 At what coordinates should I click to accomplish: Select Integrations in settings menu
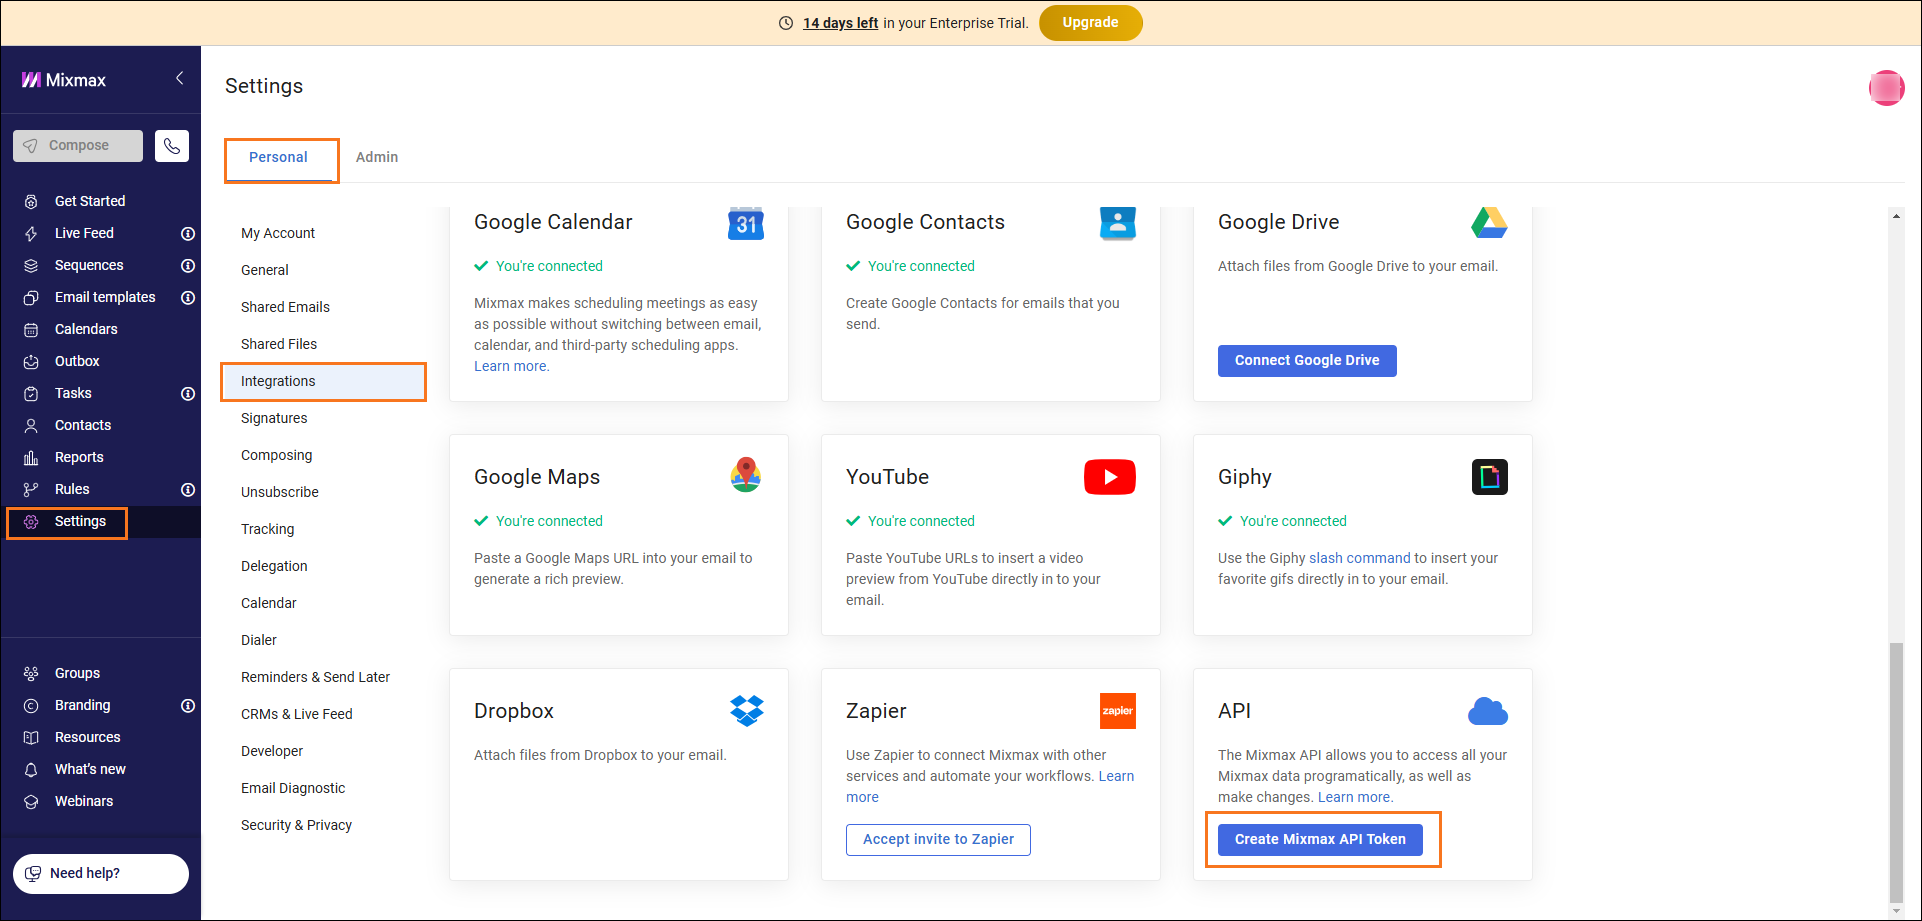click(x=324, y=382)
